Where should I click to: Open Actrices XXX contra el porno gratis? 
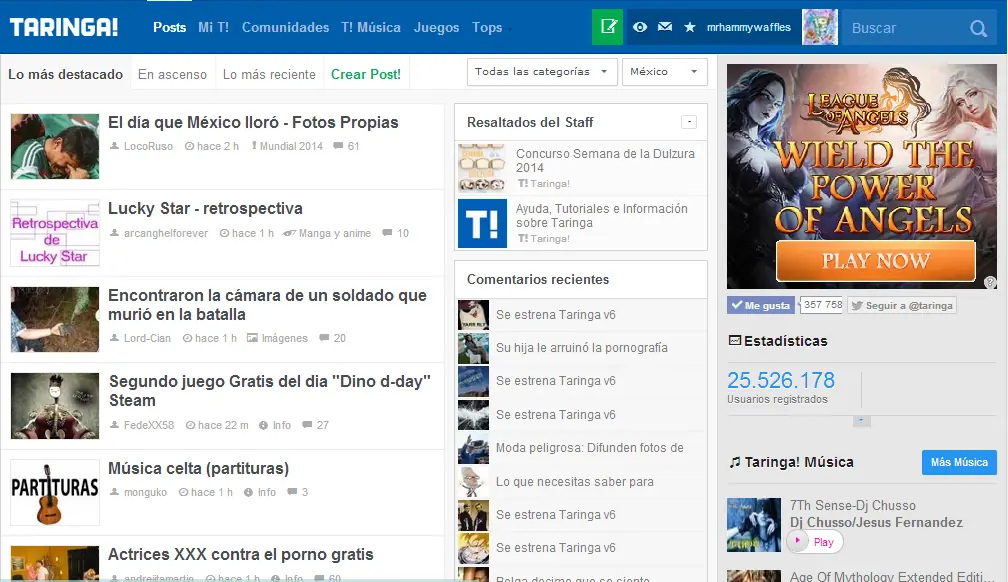pyautogui.click(x=240, y=554)
